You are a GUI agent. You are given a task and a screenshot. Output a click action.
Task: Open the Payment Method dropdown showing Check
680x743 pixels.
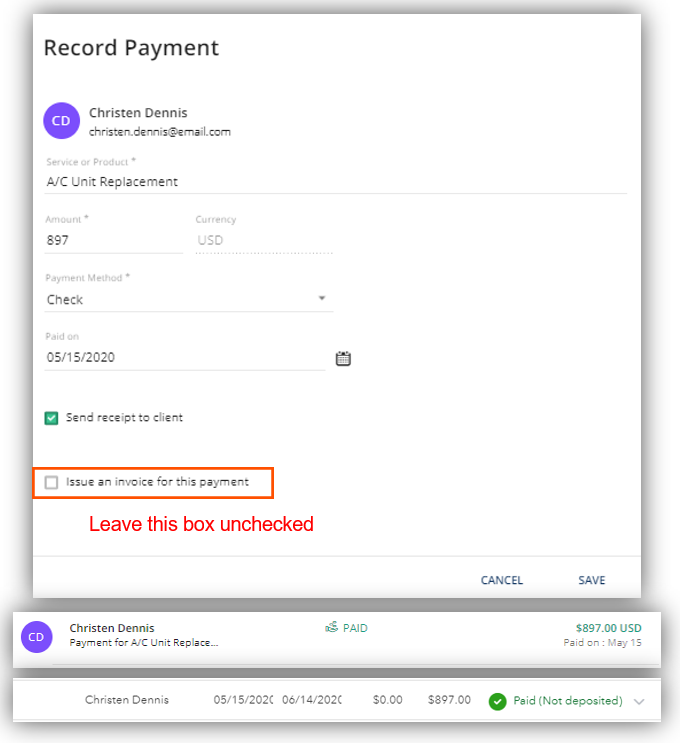coord(189,299)
